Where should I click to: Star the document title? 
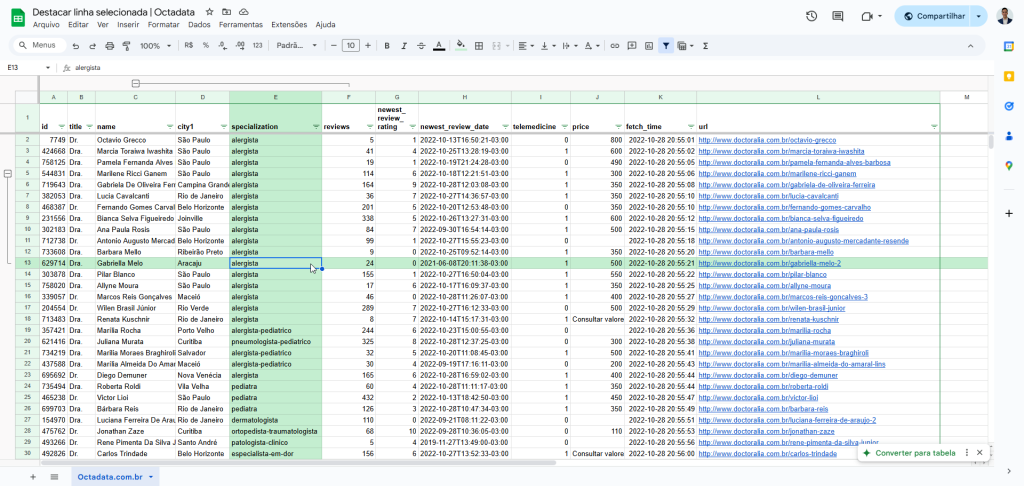point(209,12)
